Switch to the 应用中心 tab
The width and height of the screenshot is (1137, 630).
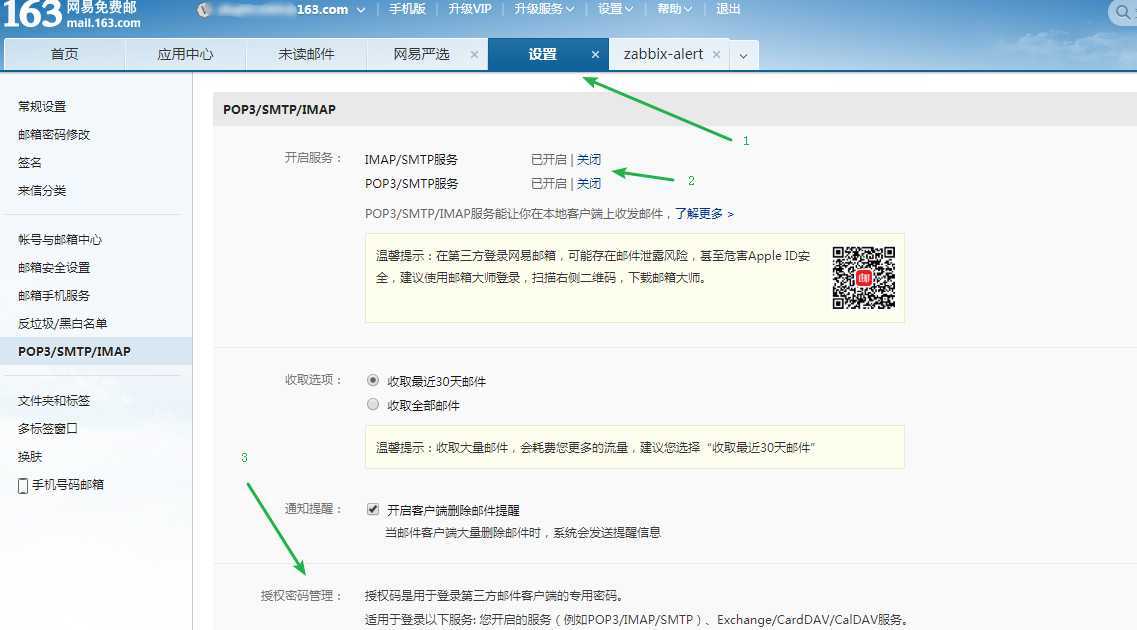[186, 54]
